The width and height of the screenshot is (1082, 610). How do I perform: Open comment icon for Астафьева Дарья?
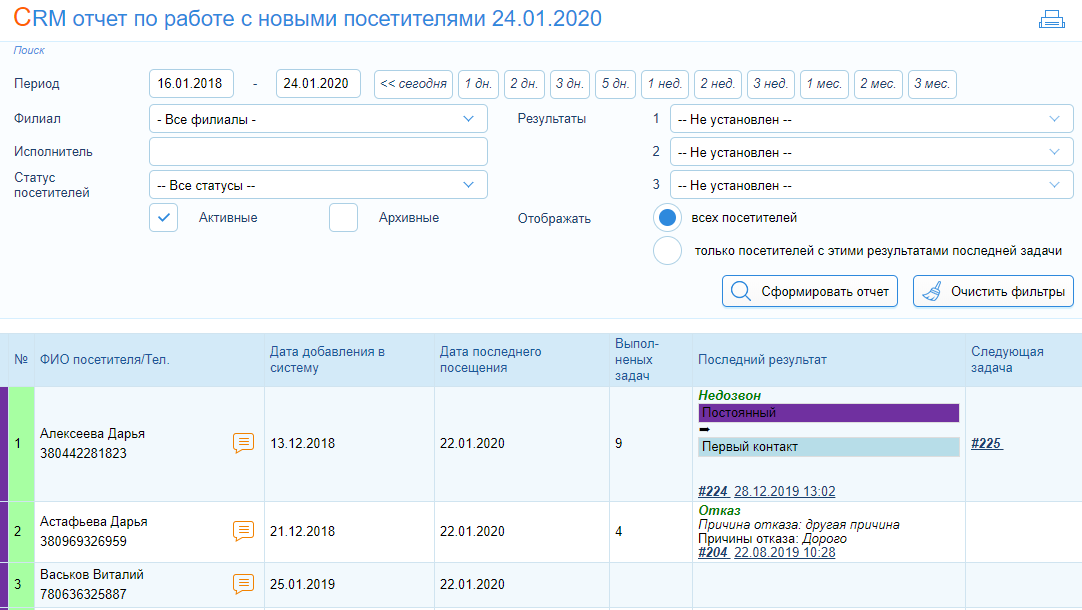tap(244, 531)
